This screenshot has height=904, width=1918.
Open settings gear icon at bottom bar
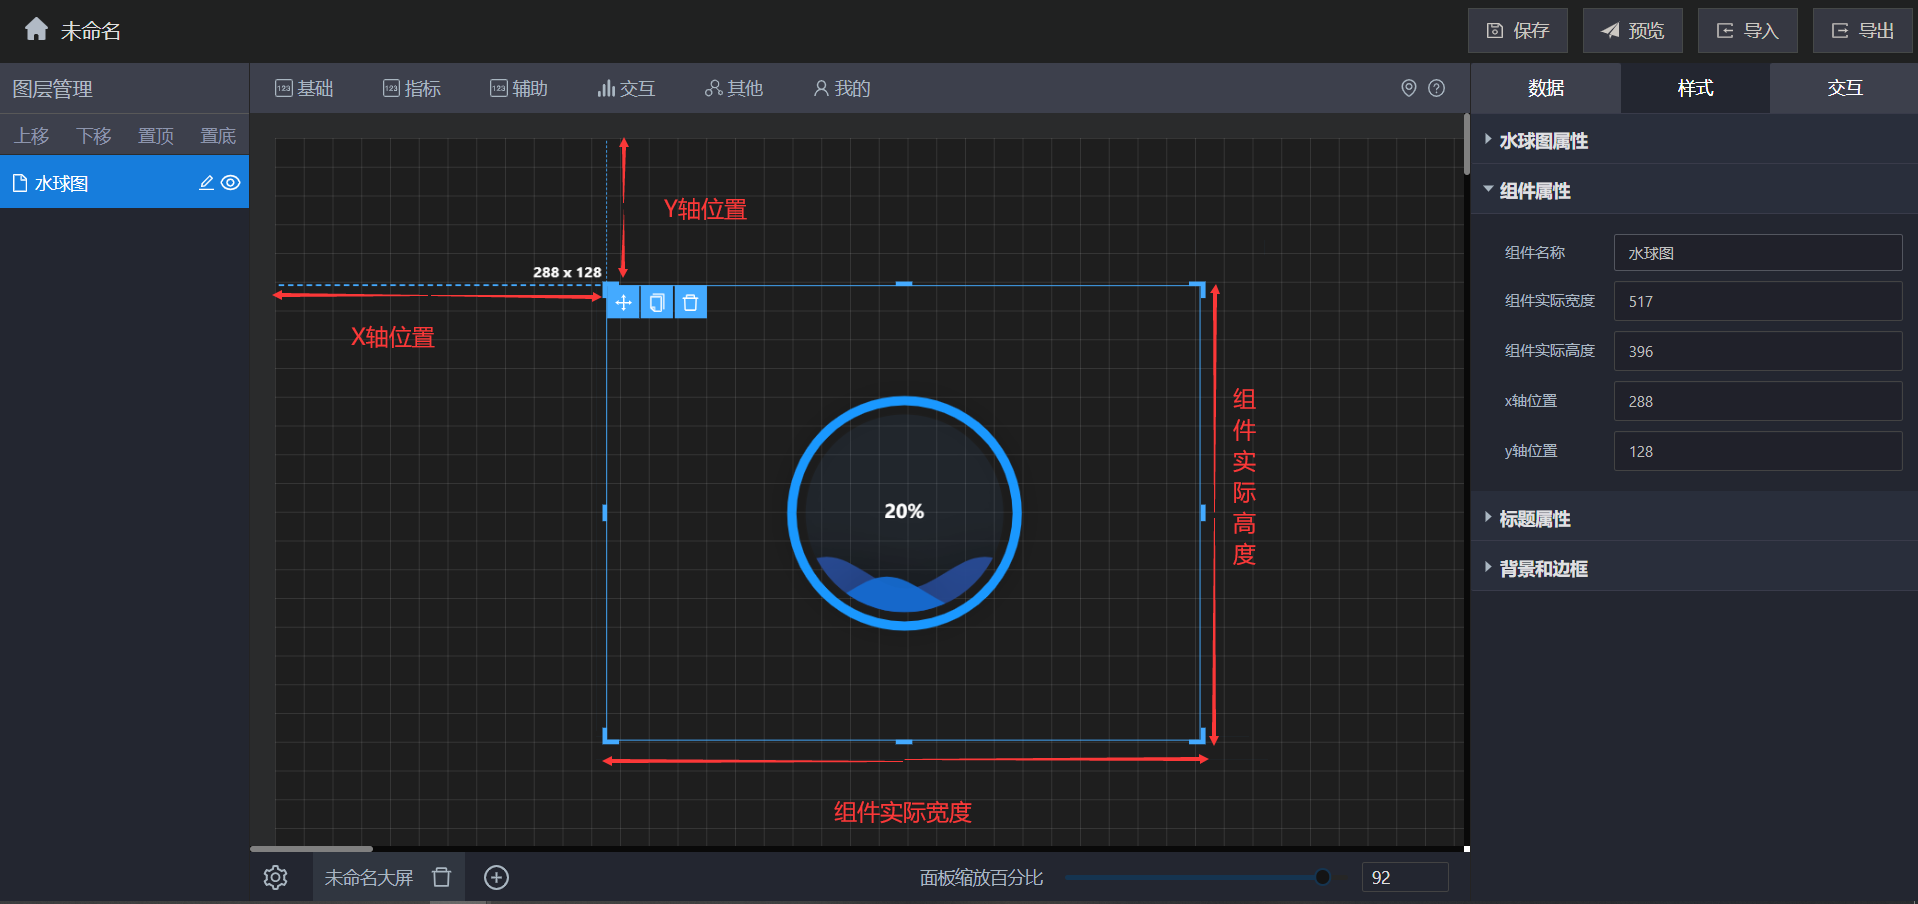pos(275,877)
